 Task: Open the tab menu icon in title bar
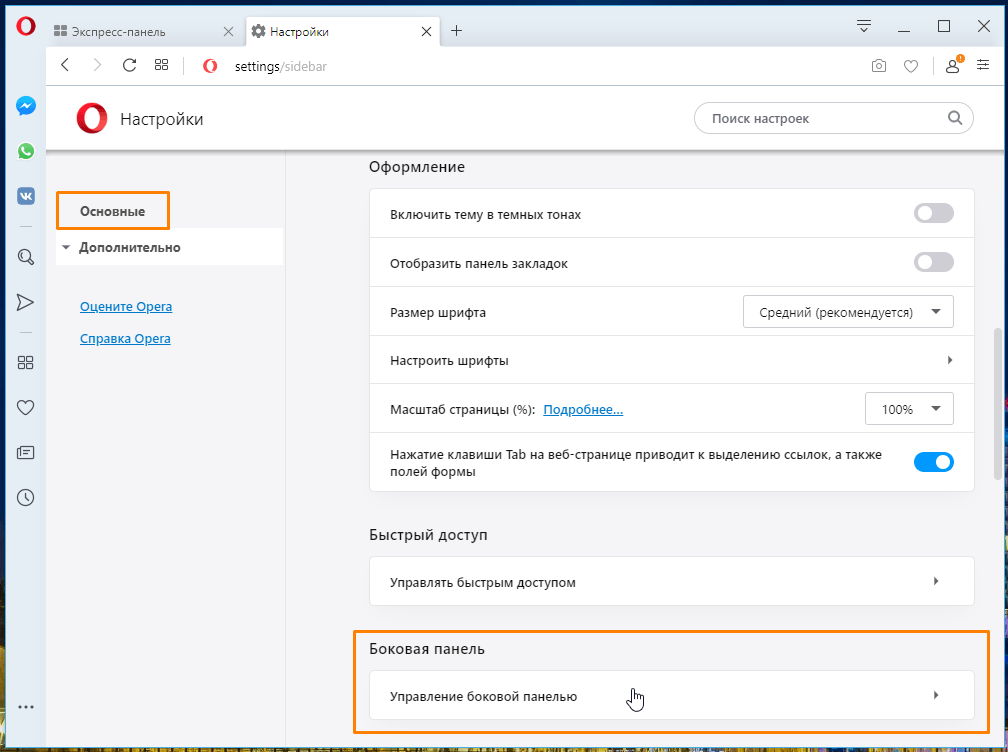(x=864, y=26)
